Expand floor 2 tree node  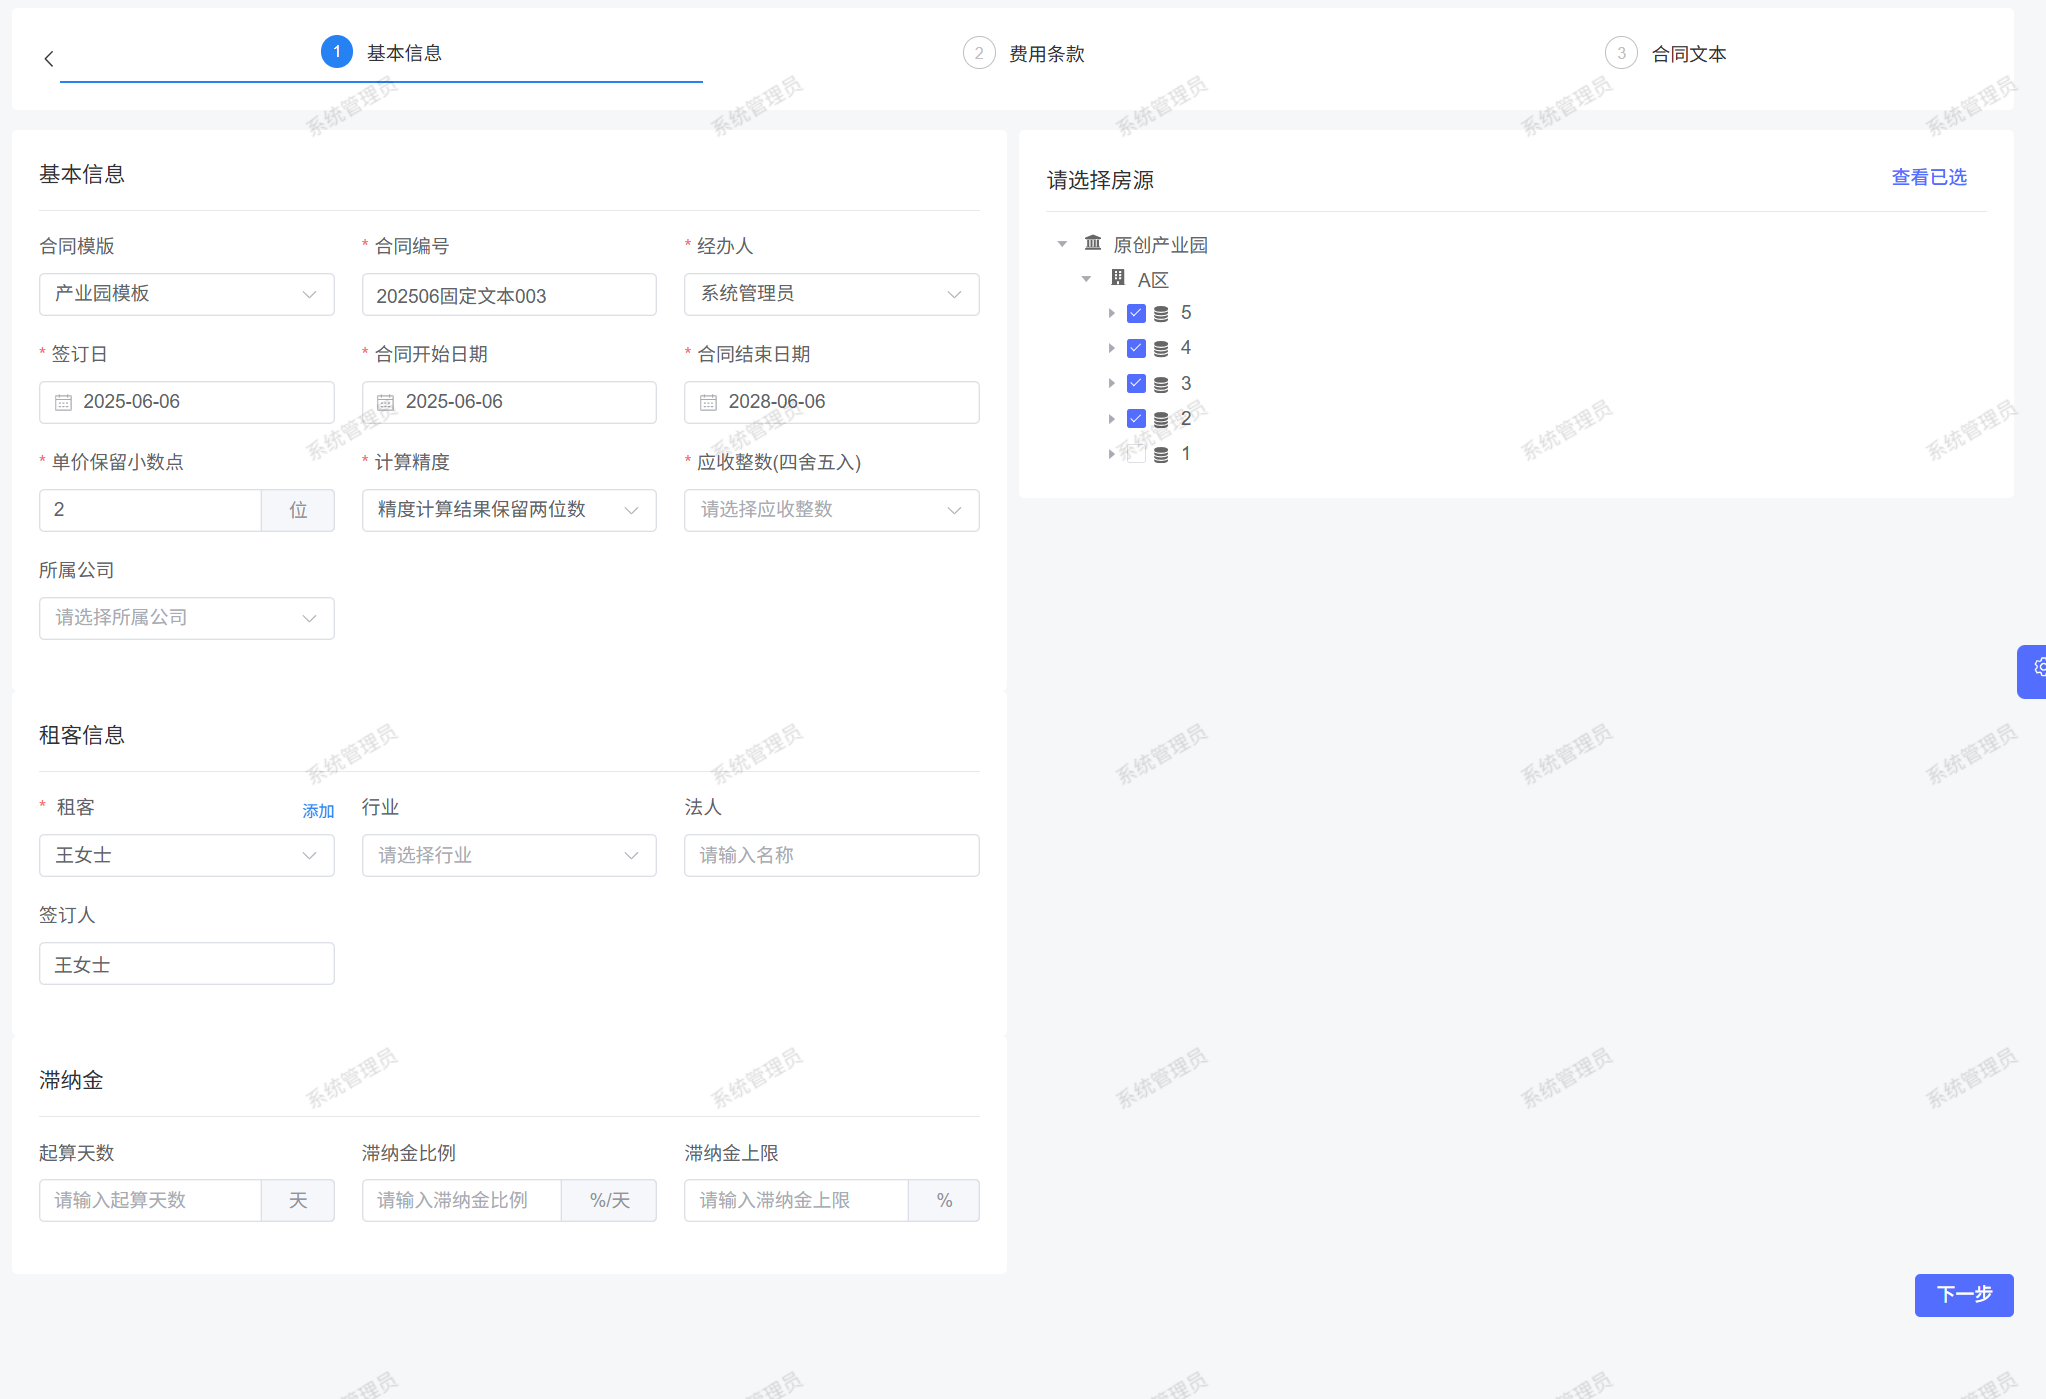pos(1111,419)
